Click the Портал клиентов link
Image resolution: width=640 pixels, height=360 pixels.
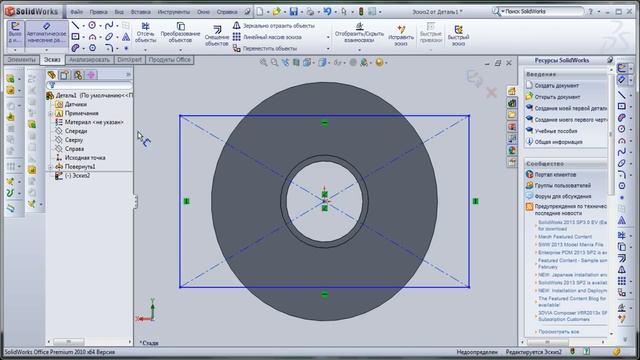555,175
